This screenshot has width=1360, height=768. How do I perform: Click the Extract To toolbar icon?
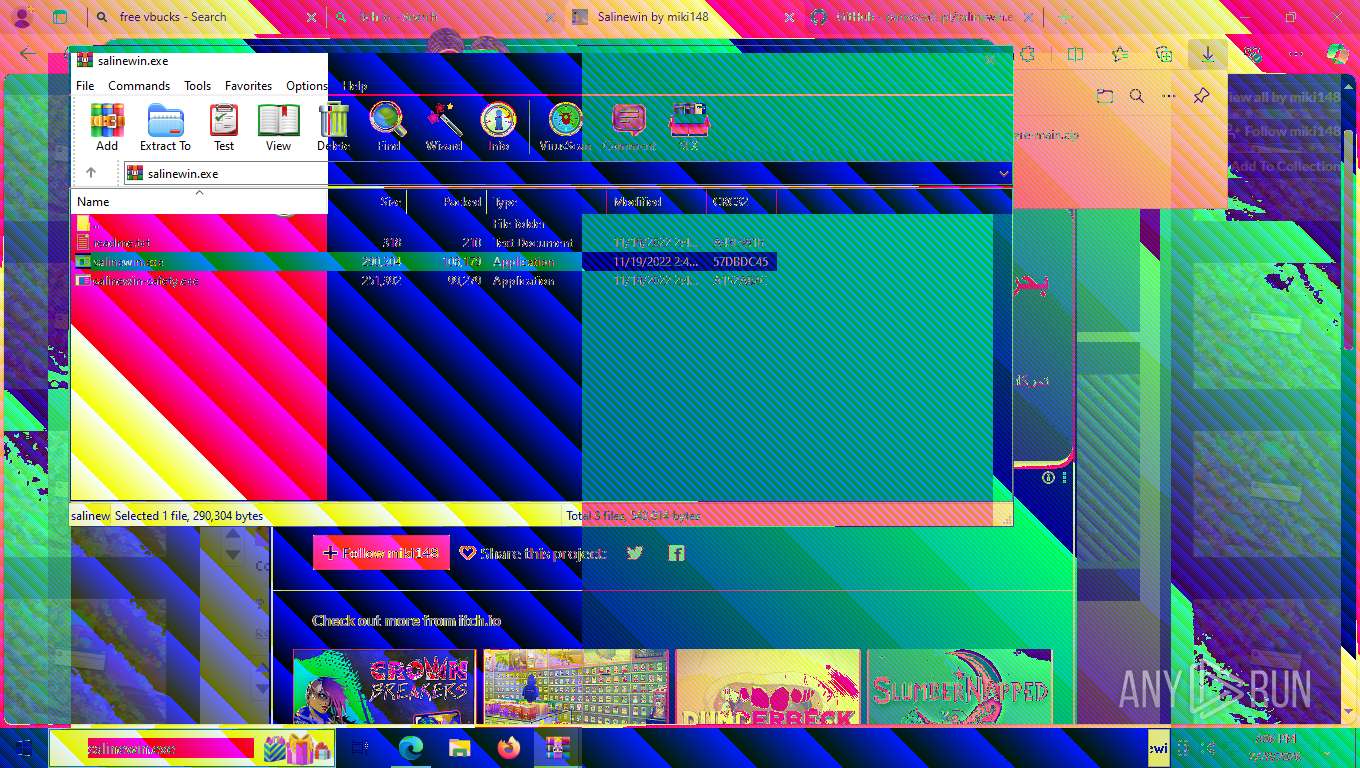165,127
